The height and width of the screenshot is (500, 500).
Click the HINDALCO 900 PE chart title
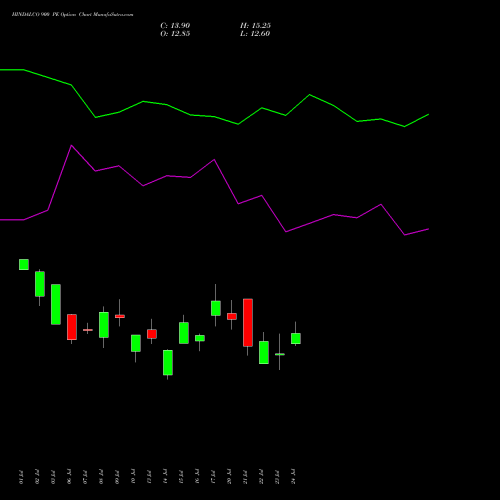(x=72, y=15)
